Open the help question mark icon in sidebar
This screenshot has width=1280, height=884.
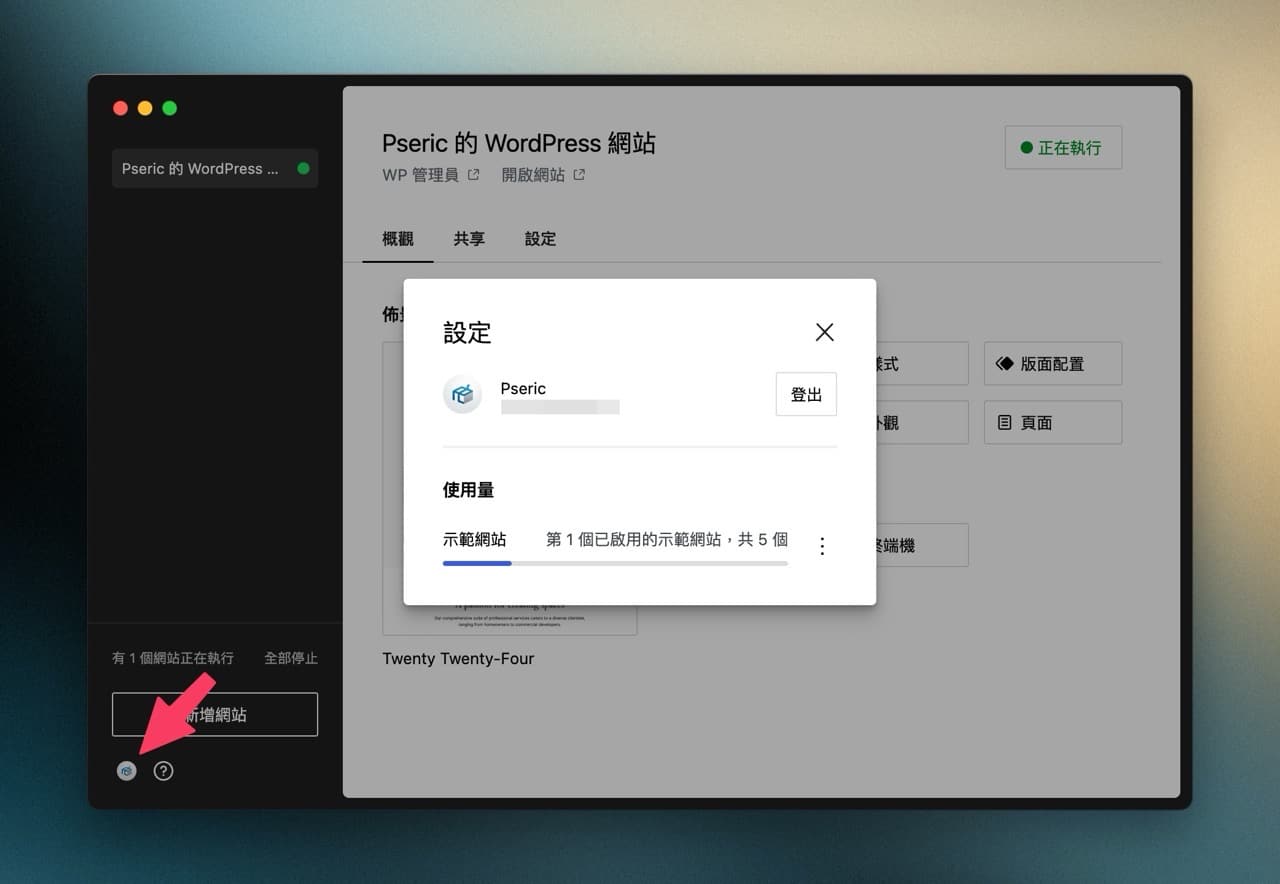coord(163,771)
